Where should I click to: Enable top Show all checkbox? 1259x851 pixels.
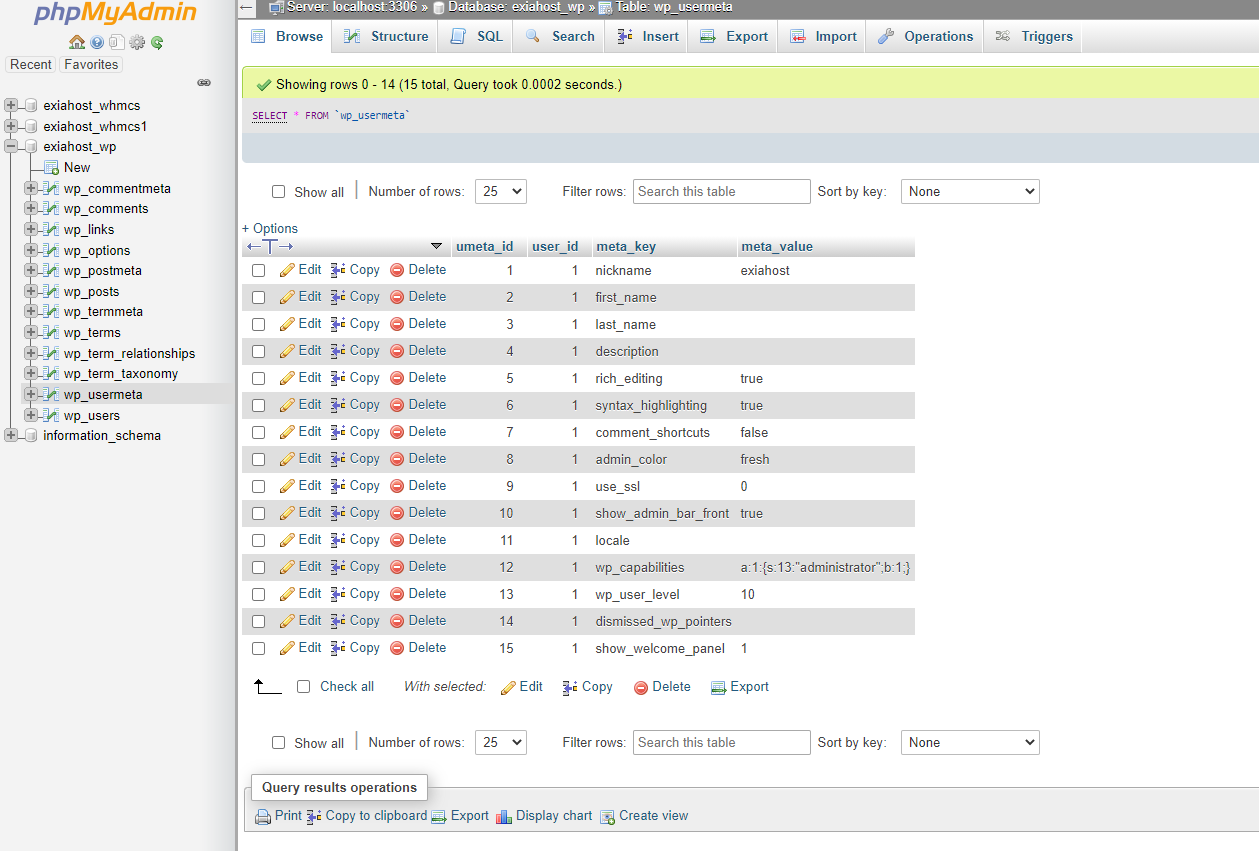tap(279, 192)
